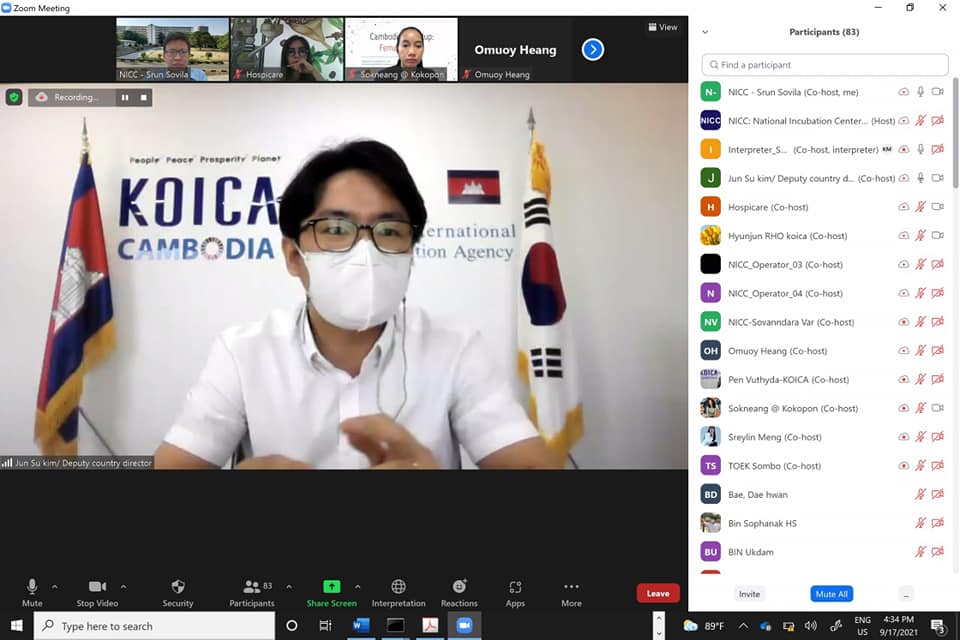Show hidden system tray icons chevron

[743, 626]
